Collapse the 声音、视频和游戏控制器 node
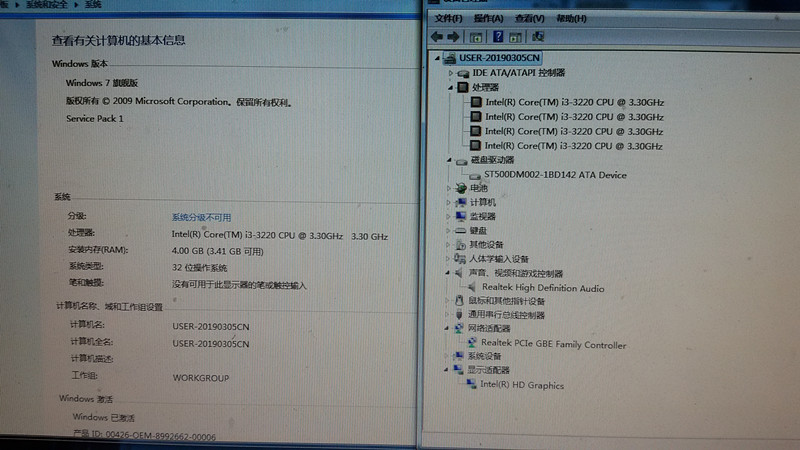Image resolution: width=800 pixels, height=450 pixels. click(x=447, y=273)
